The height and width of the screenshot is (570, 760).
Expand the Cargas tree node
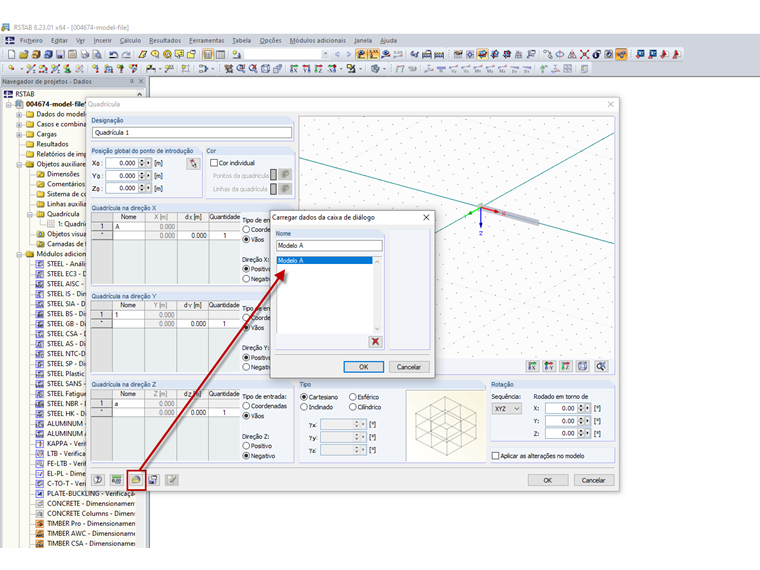(x=19, y=134)
